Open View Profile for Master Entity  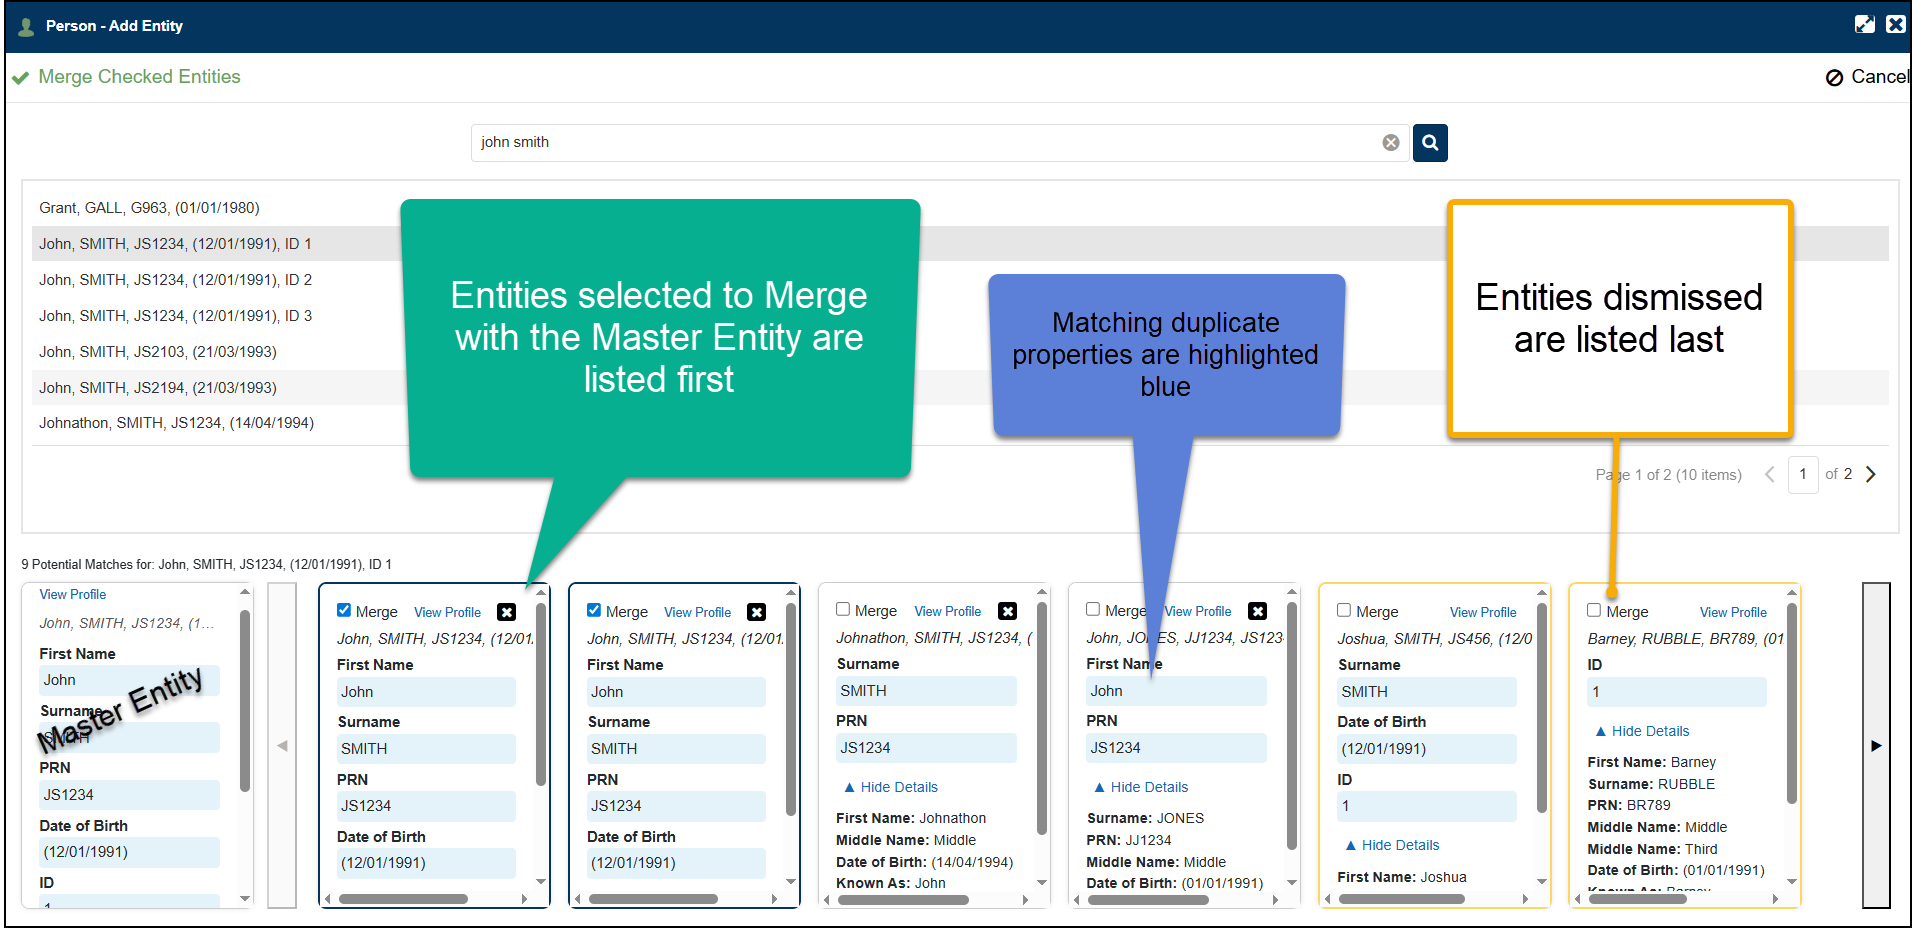point(73,594)
